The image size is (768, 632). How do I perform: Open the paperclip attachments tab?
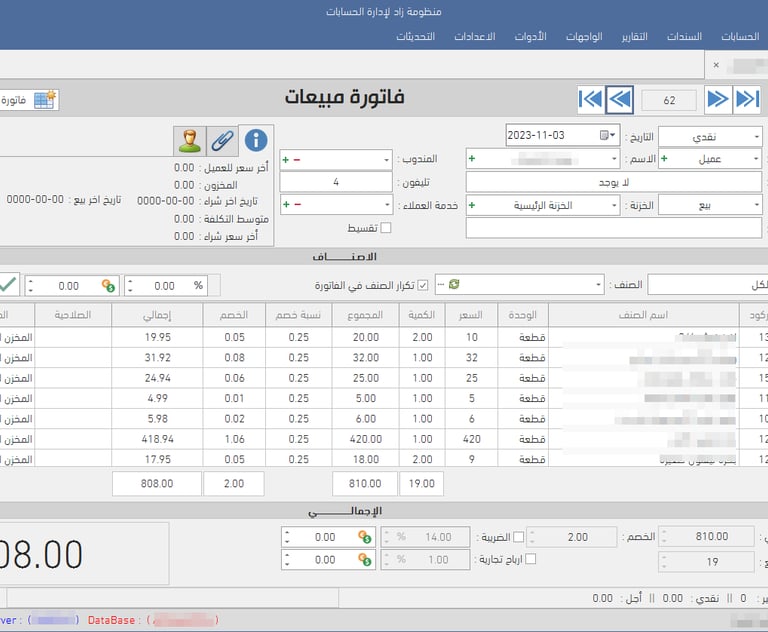(x=222, y=141)
